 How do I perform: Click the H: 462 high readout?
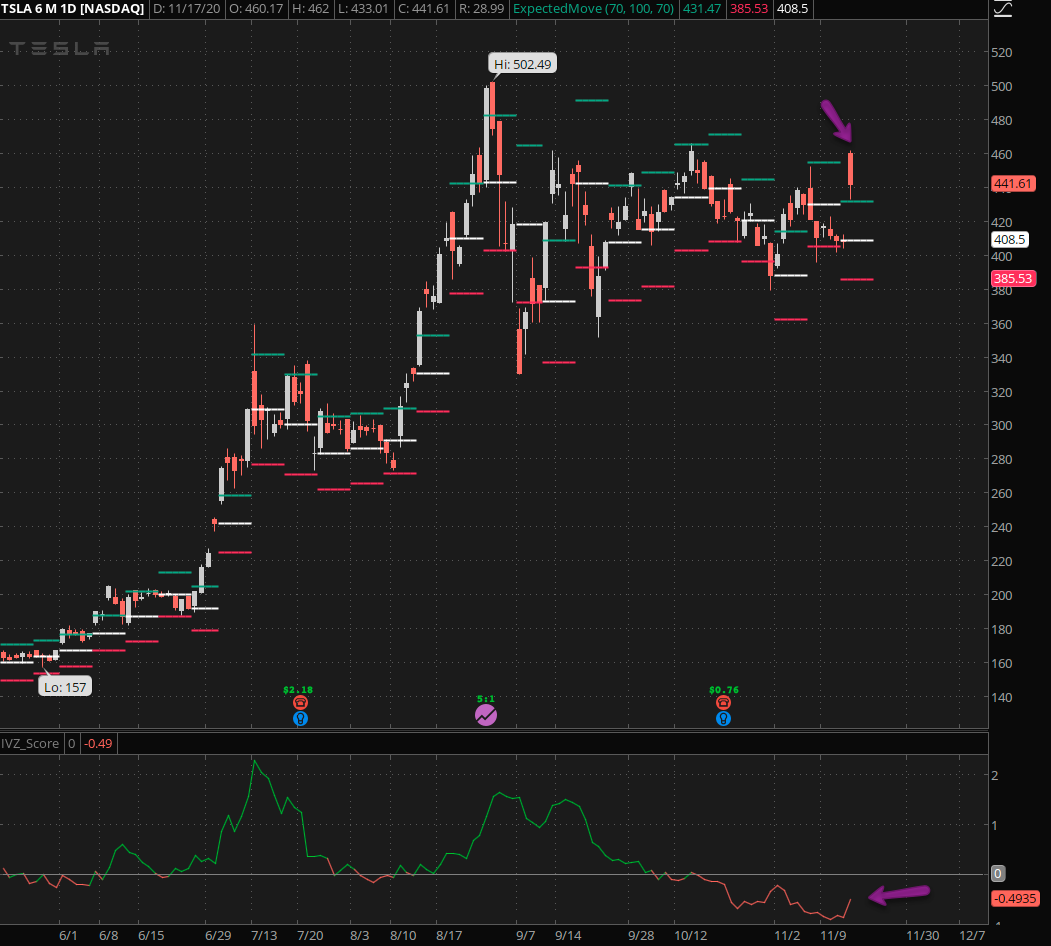[x=310, y=9]
